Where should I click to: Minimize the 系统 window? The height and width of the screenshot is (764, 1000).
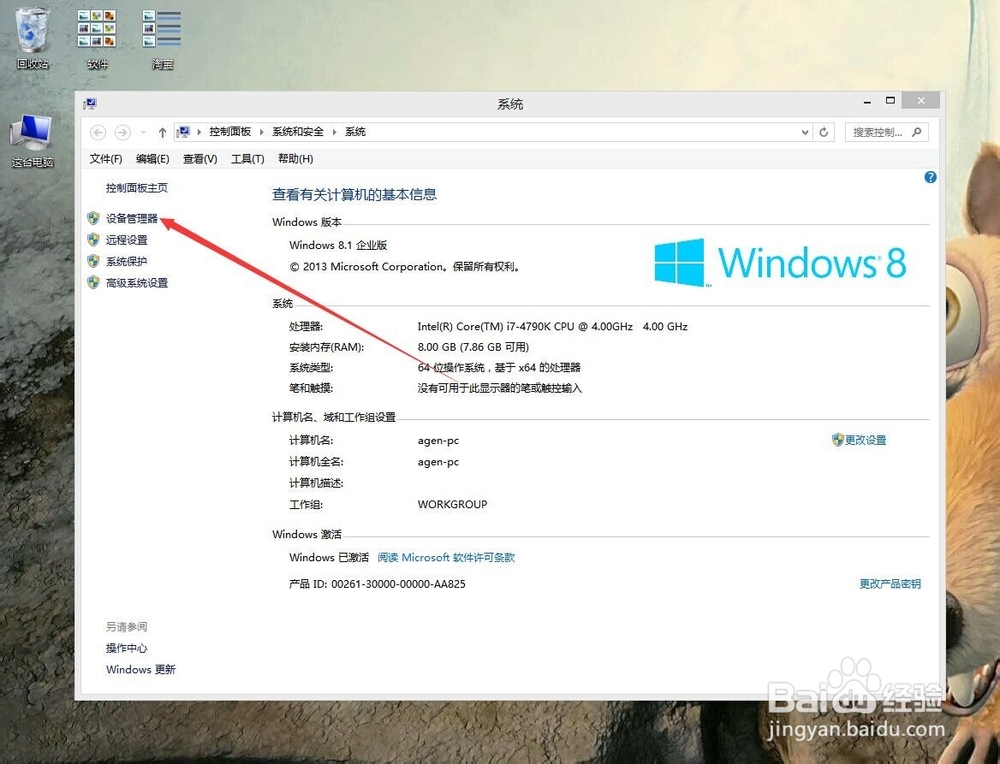[867, 101]
